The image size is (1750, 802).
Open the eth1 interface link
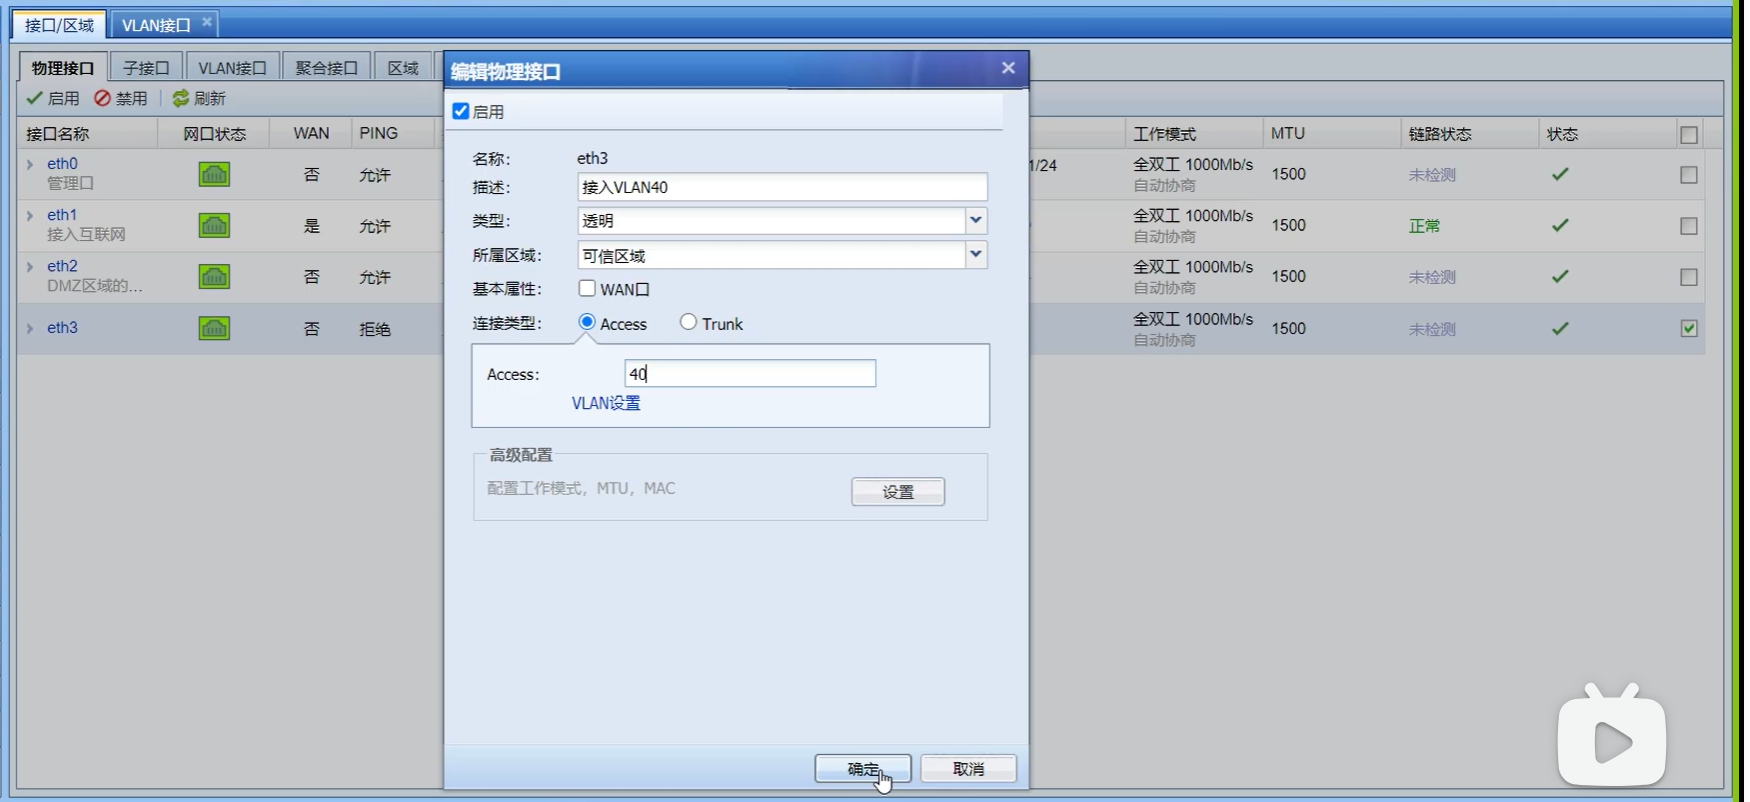pyautogui.click(x=62, y=215)
